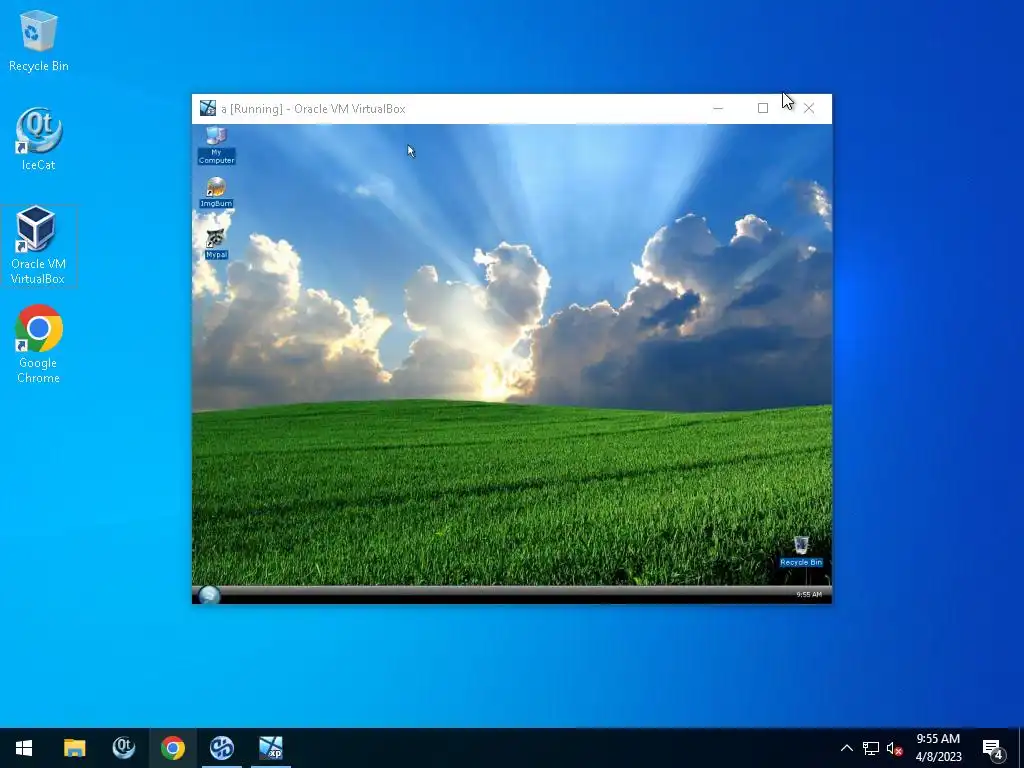Launch IceCat from the host desktop

[39, 140]
